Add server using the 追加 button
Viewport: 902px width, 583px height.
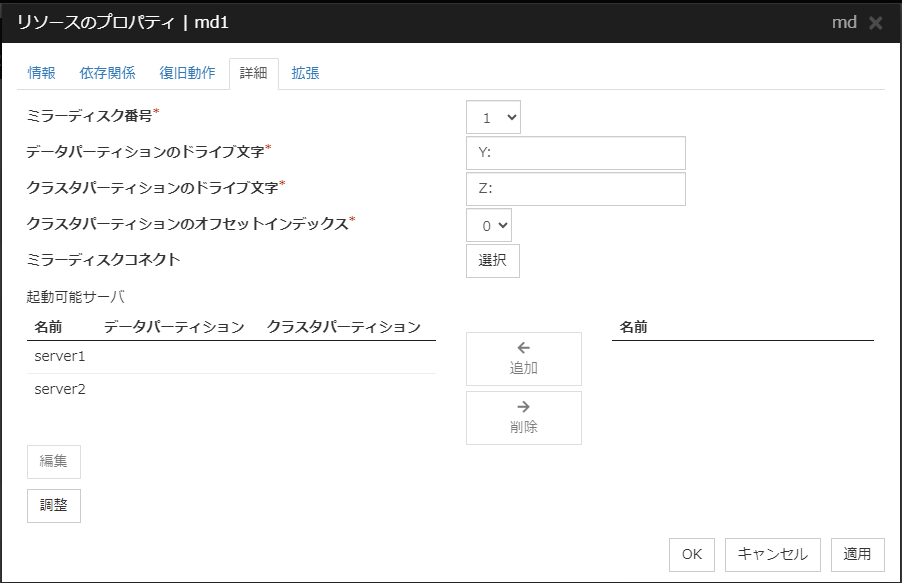coord(523,358)
